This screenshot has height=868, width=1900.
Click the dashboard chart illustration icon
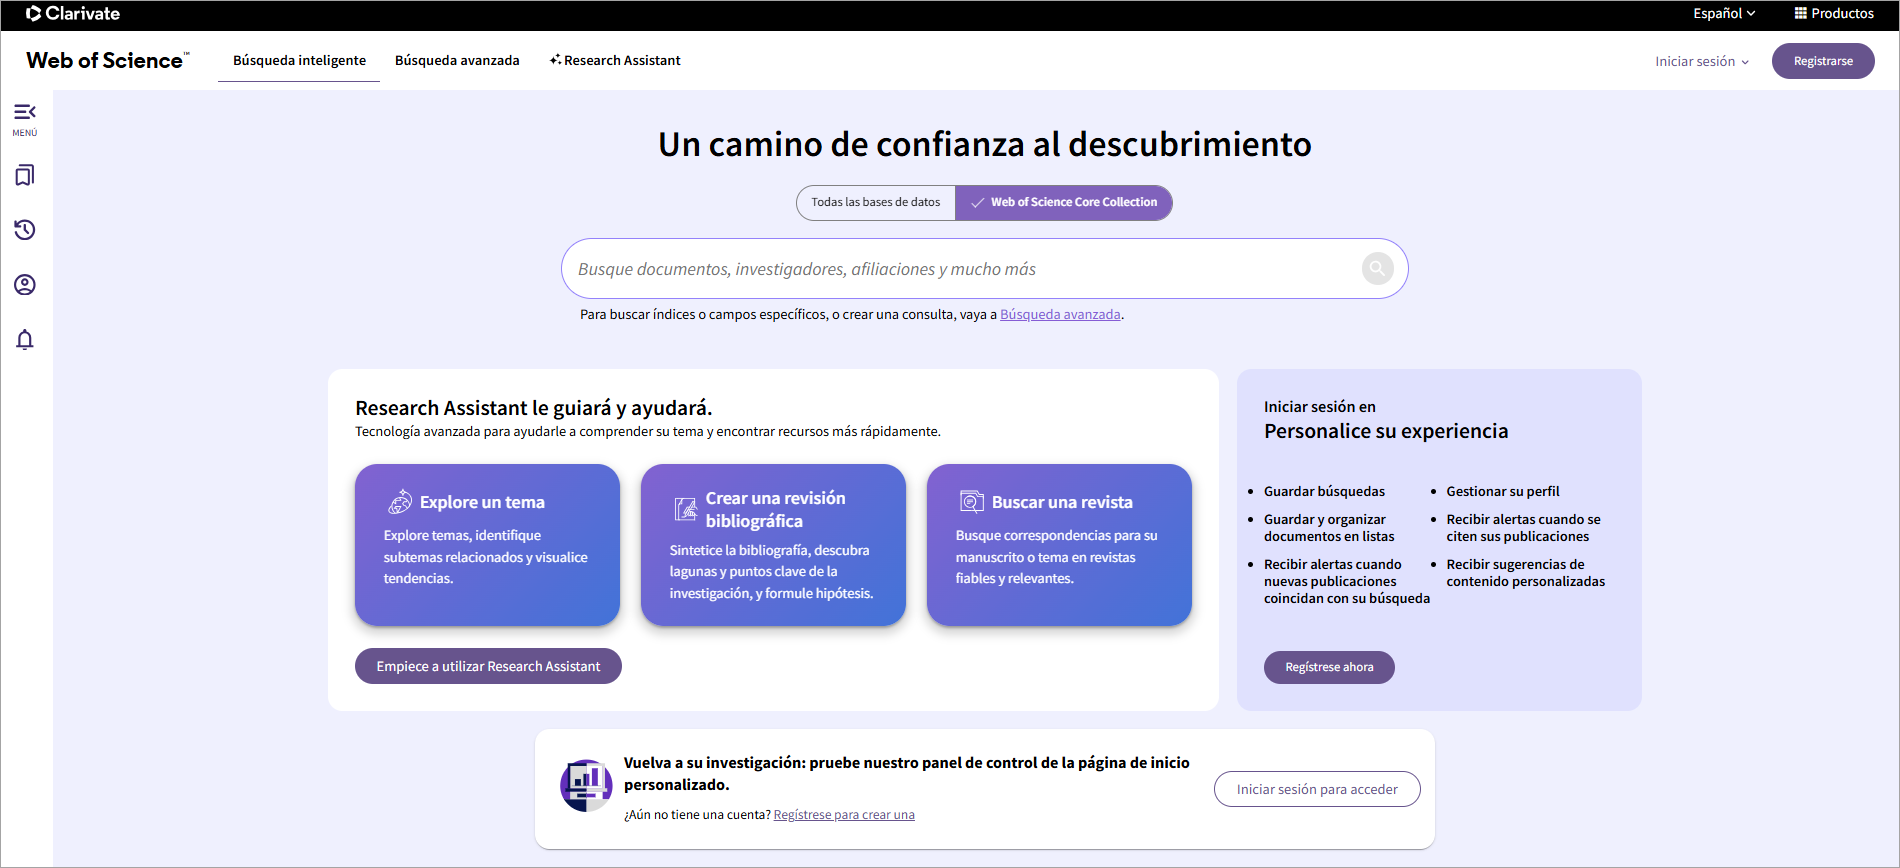586,785
